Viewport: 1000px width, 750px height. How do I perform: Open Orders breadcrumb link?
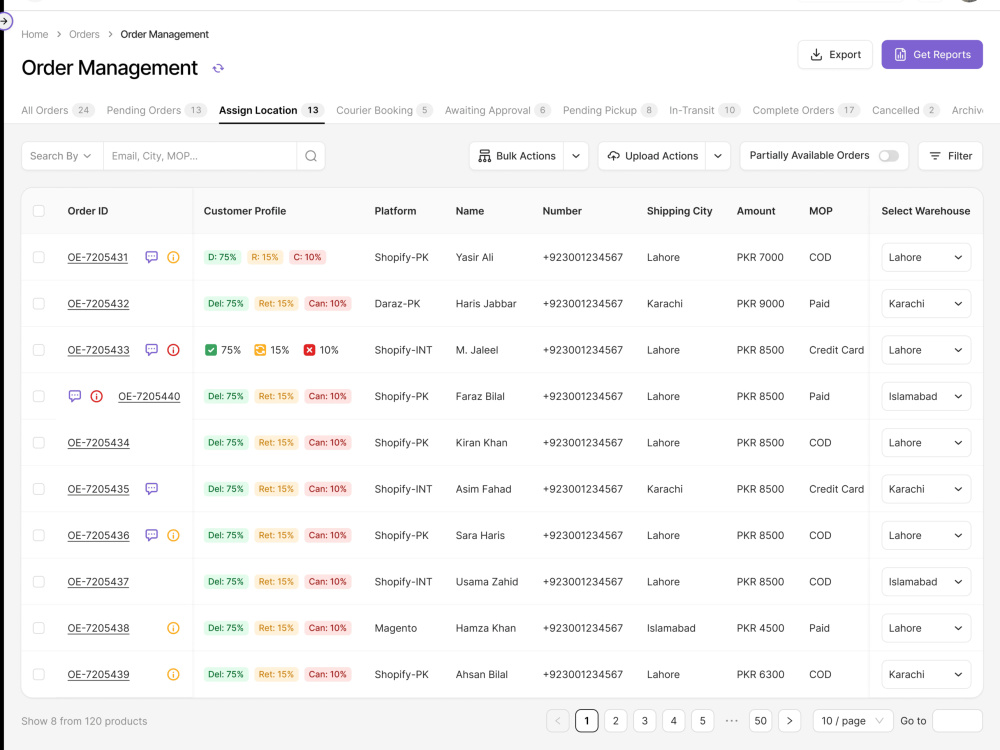point(84,34)
